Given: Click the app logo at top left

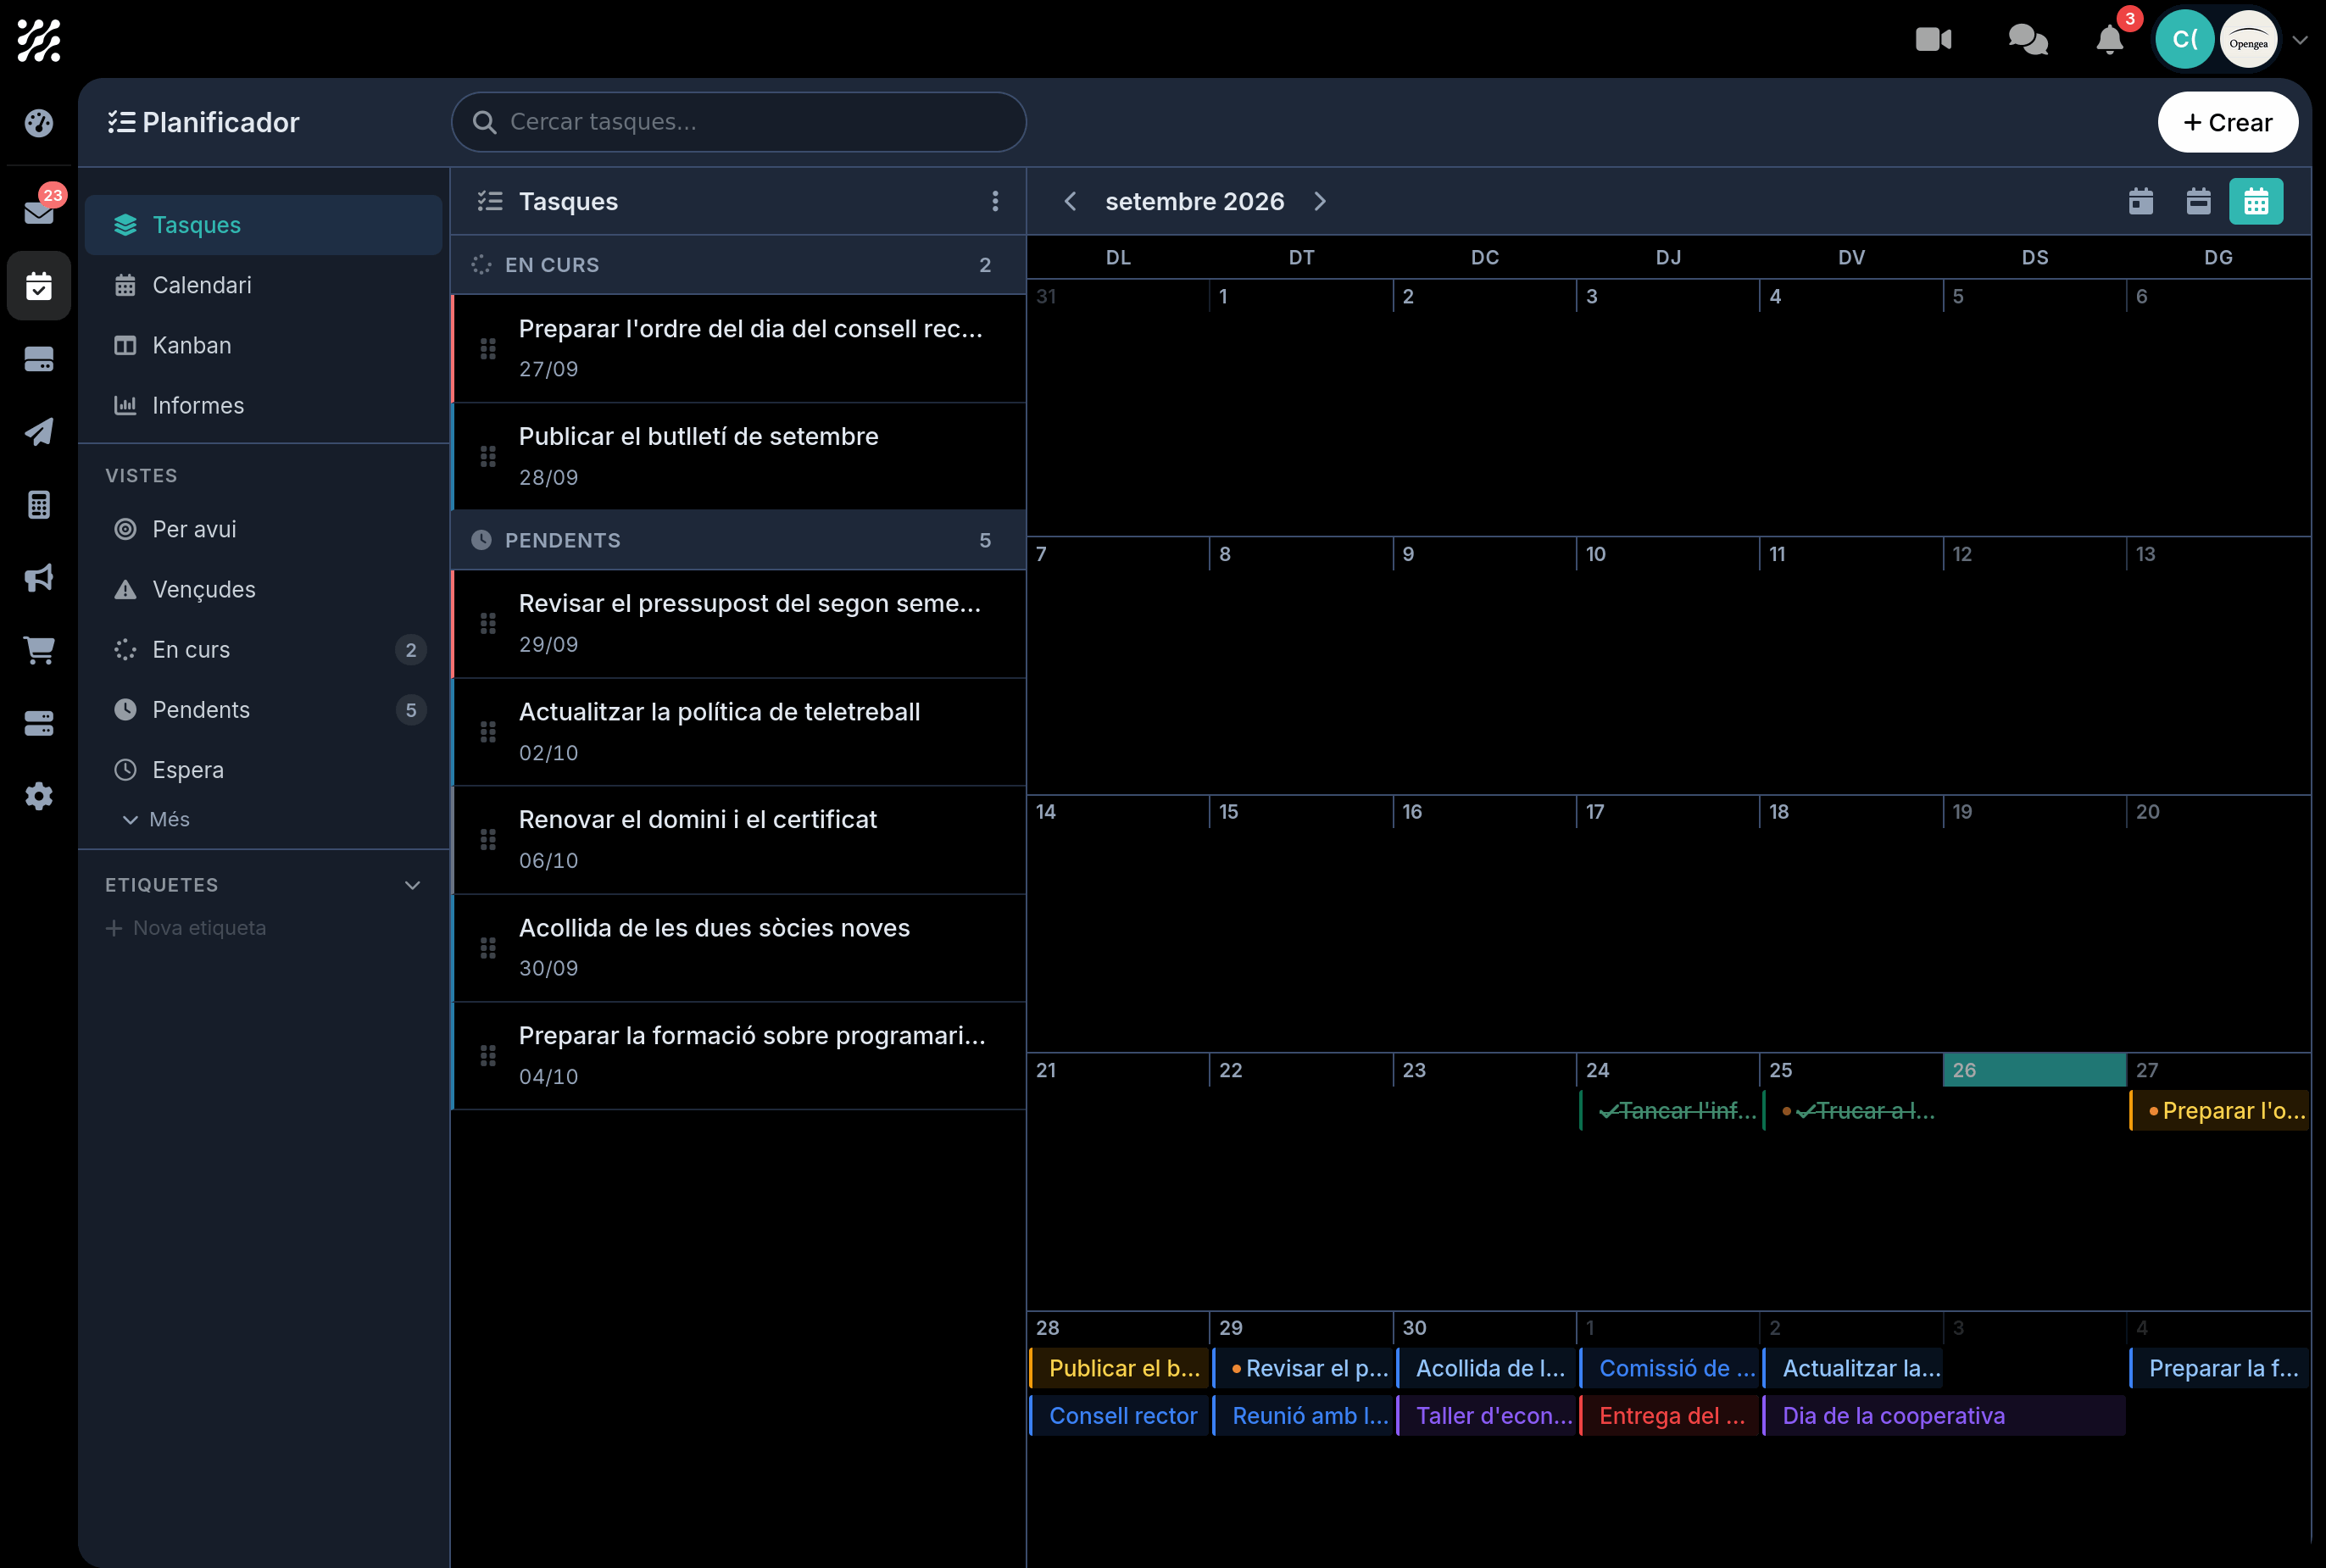Looking at the screenshot, I should pyautogui.click(x=39, y=41).
